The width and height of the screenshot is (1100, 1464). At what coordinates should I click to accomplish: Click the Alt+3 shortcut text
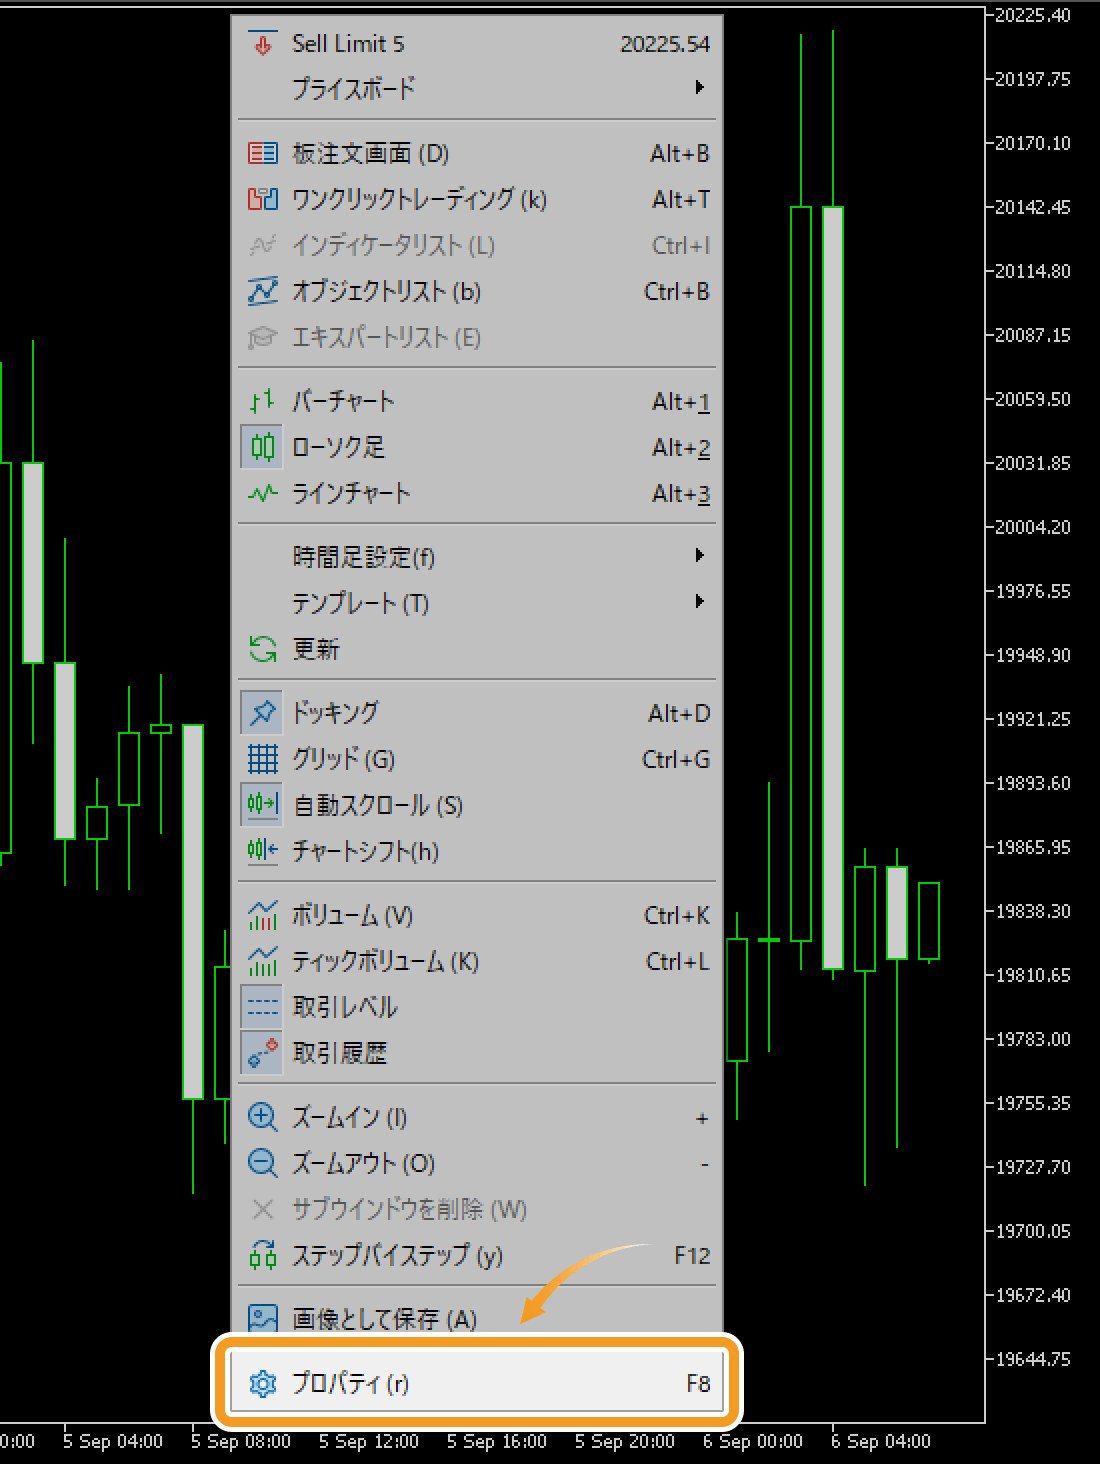(681, 493)
